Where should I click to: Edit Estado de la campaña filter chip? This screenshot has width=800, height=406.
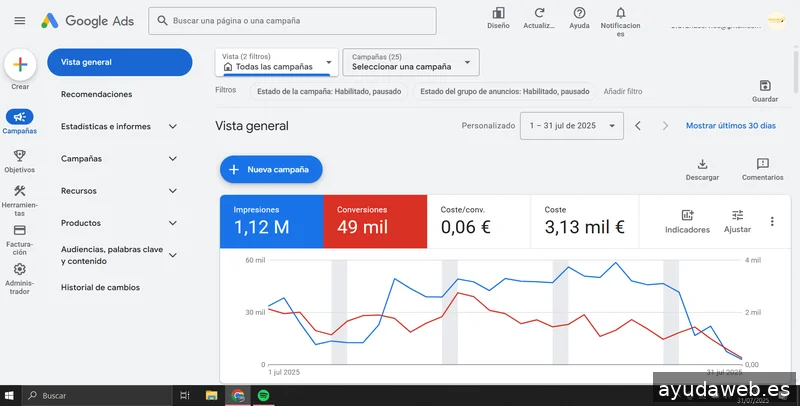click(x=329, y=91)
